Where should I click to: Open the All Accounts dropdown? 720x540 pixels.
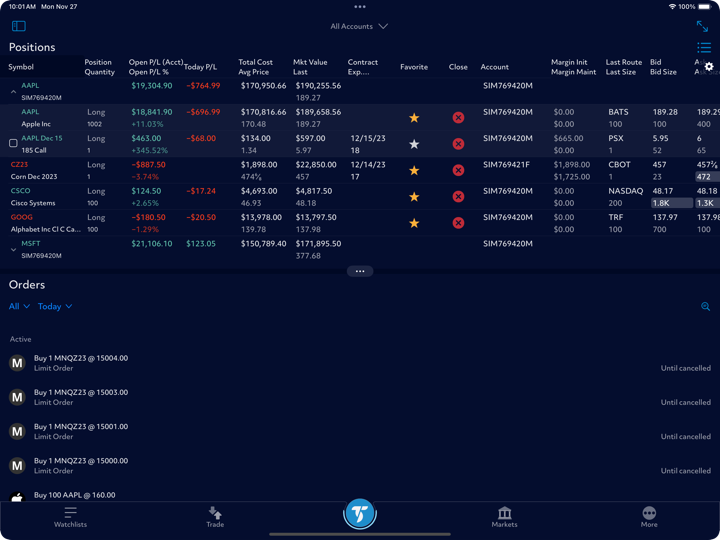click(x=359, y=26)
